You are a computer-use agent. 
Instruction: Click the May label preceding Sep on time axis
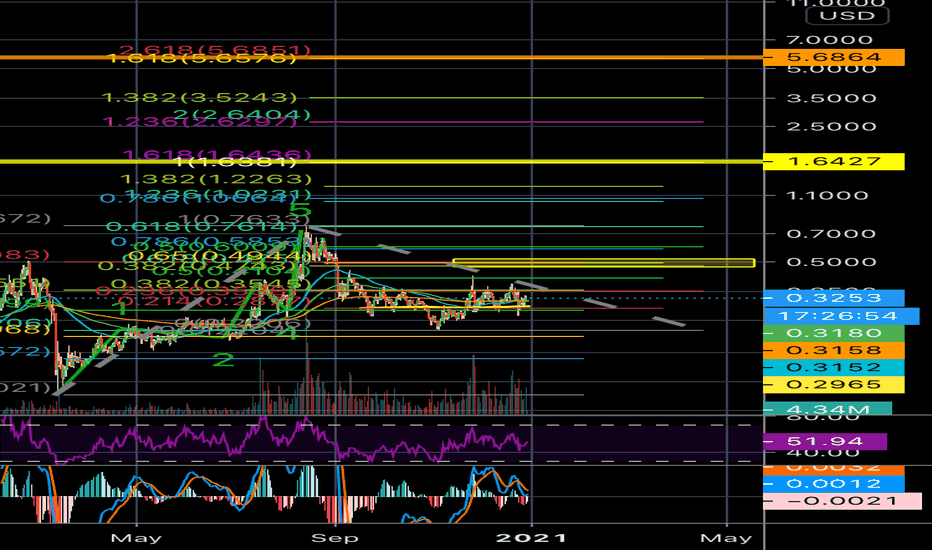(136, 538)
